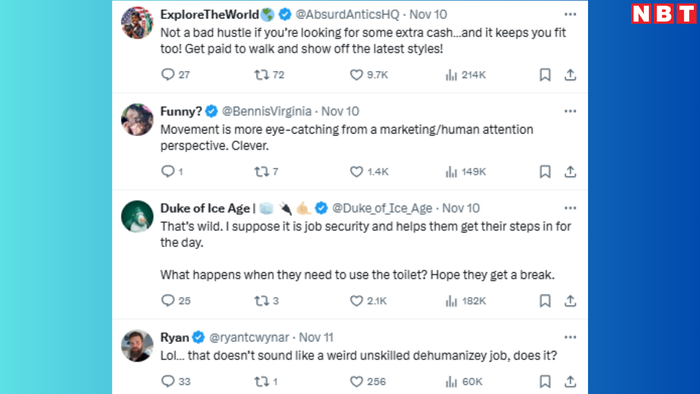Open more options on ExploreTheWorld tweet
This screenshot has width=700, height=394.
(x=570, y=14)
